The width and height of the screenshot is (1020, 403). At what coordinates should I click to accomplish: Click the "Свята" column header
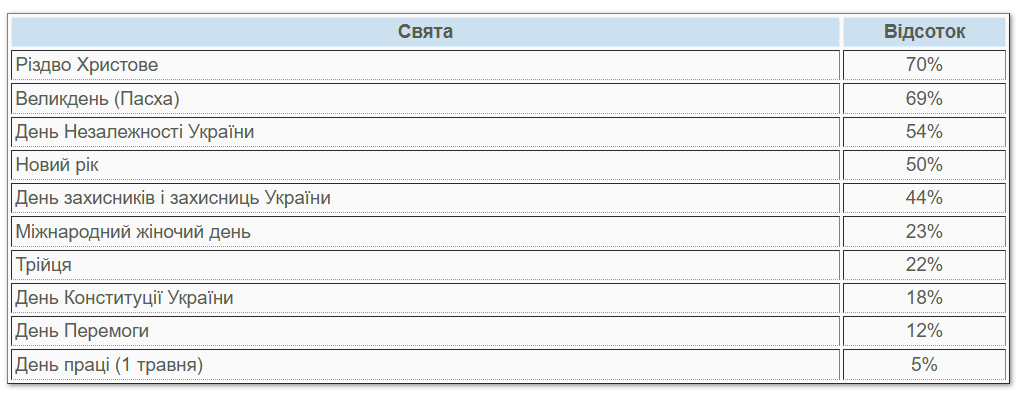click(425, 32)
